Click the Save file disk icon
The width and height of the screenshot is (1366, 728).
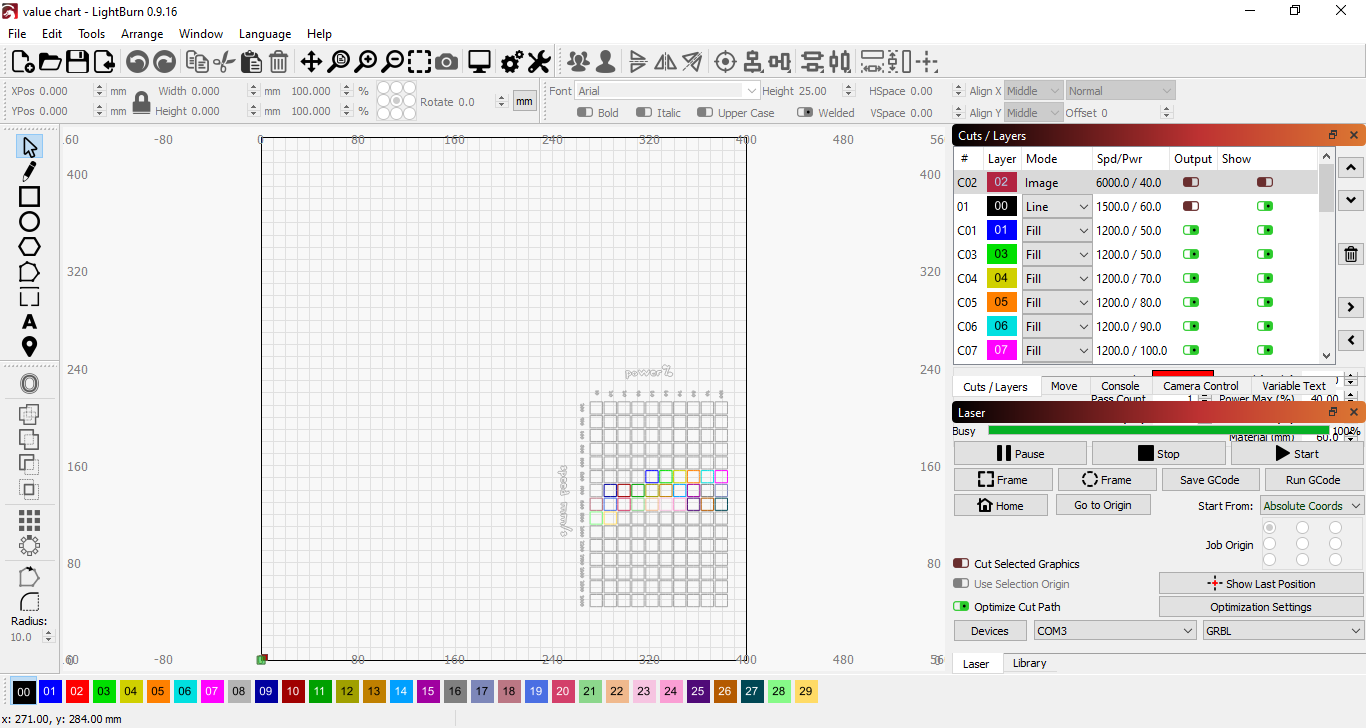[77, 62]
